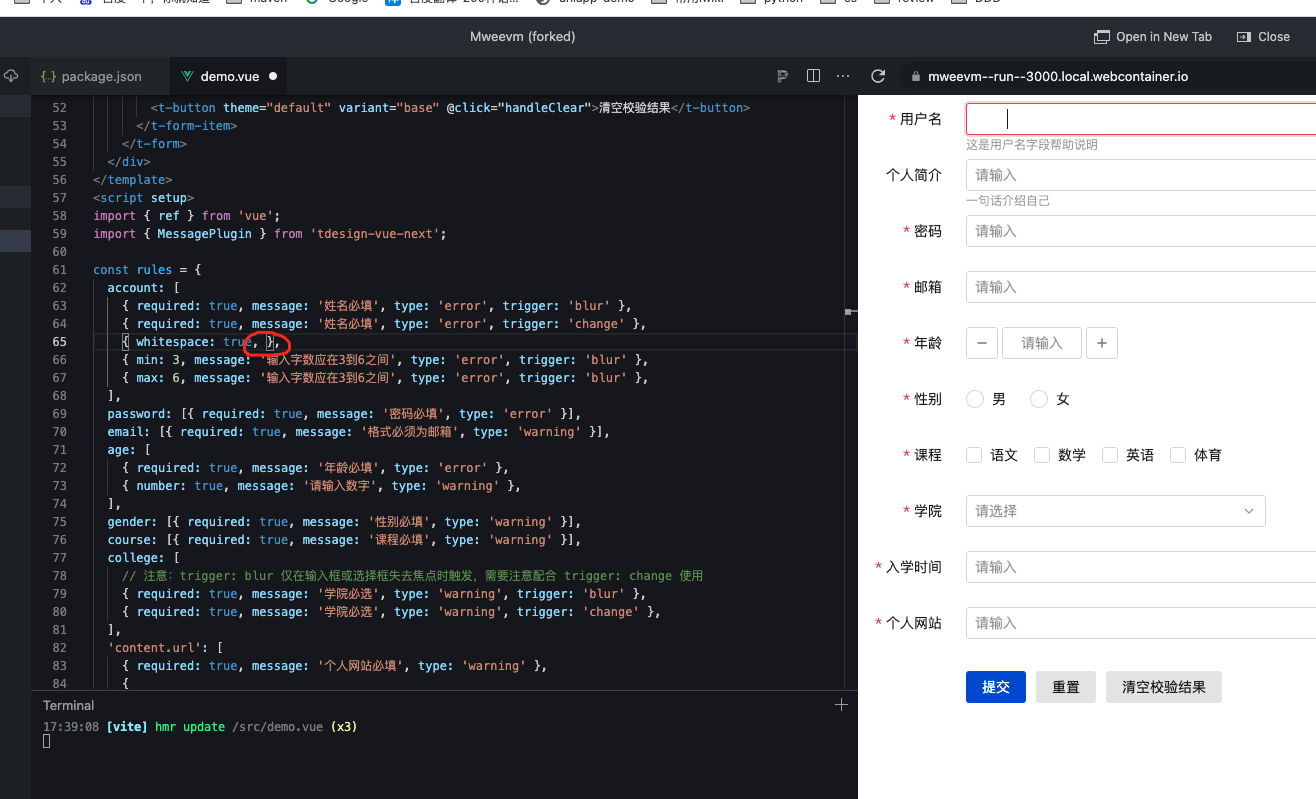
Task: Click the 入学时间 input field
Action: (x=1141, y=567)
